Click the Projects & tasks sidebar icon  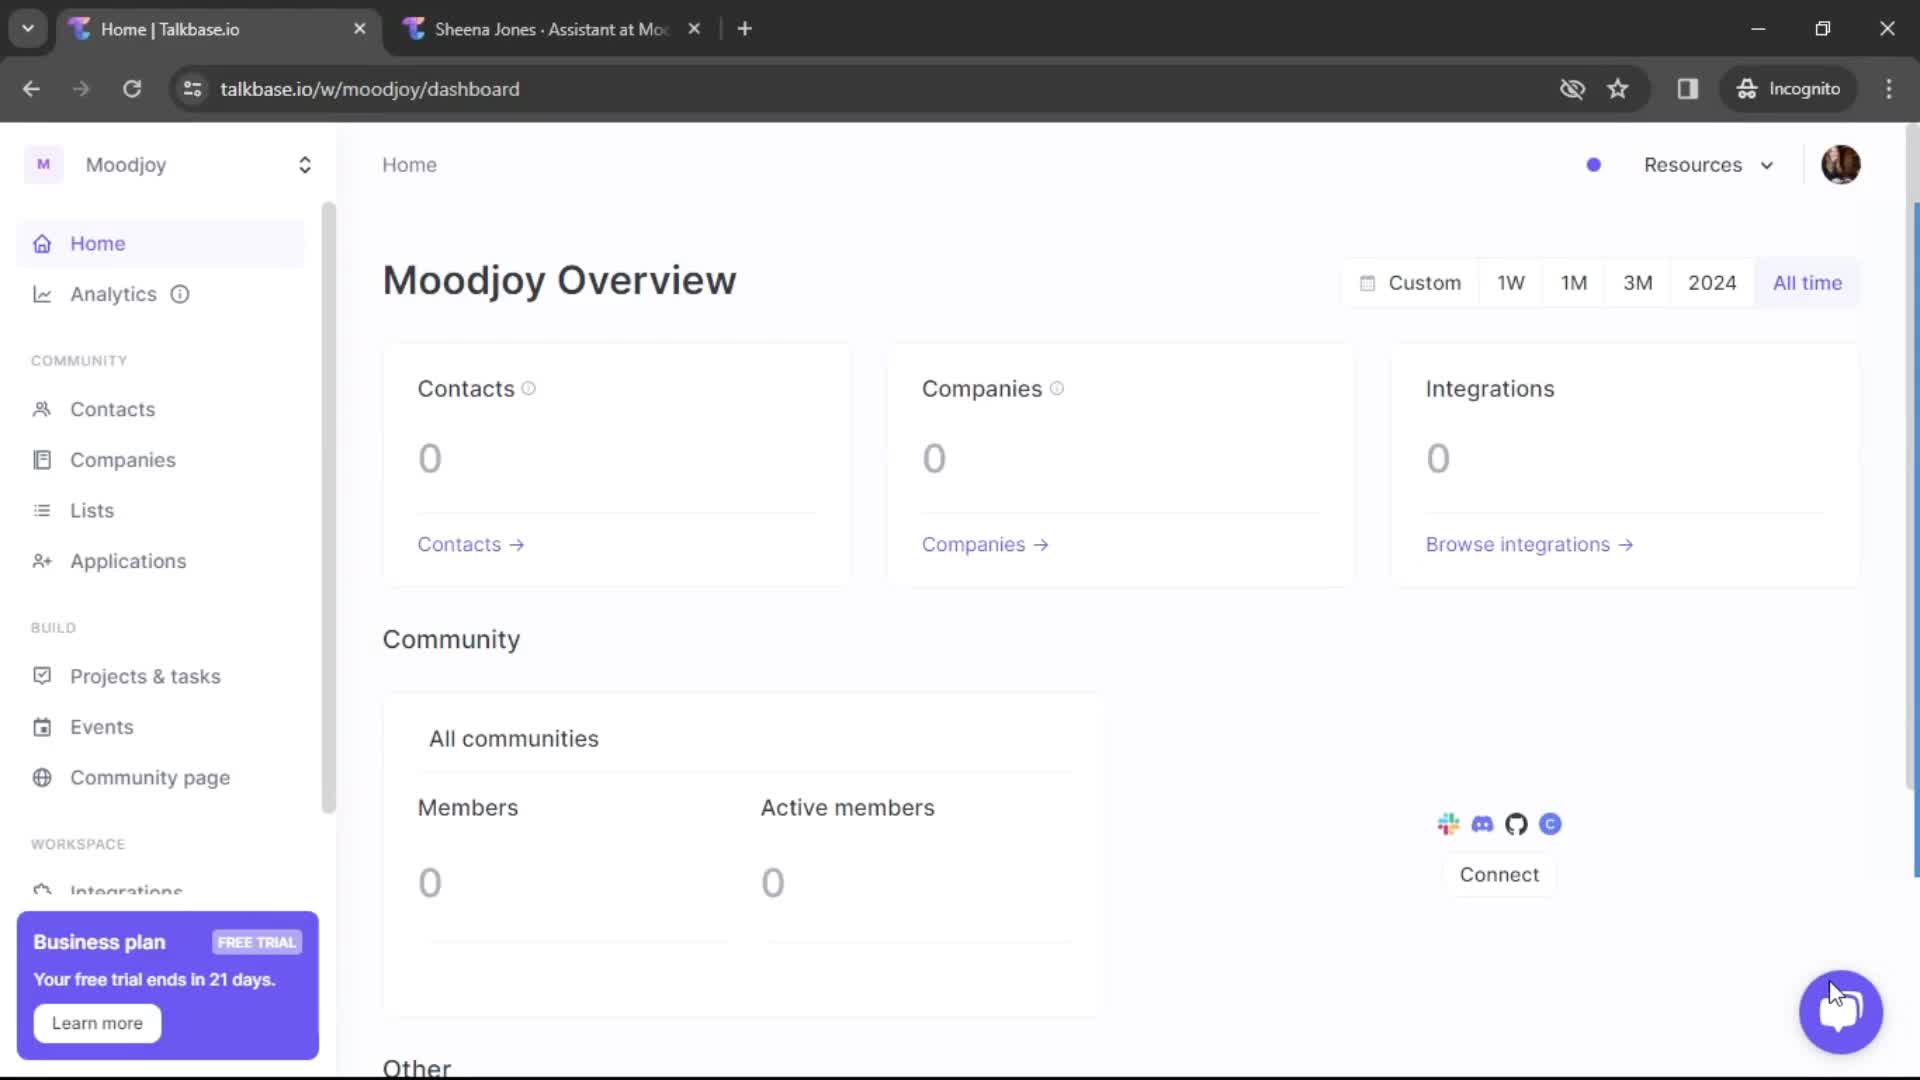[41, 675]
